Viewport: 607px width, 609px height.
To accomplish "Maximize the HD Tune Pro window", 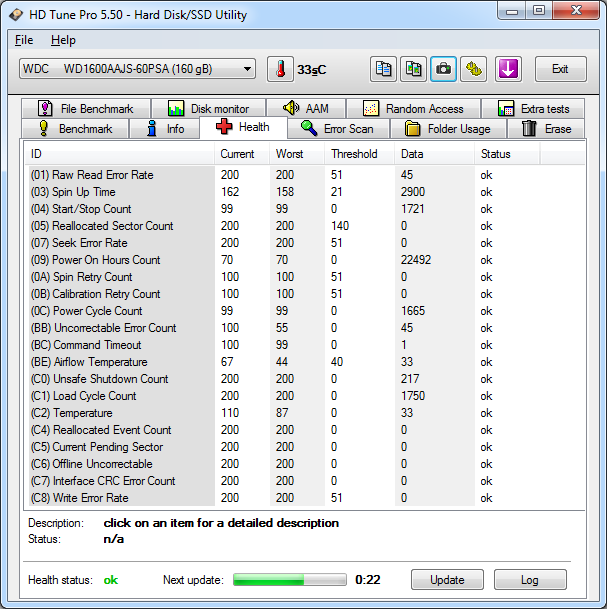I will tap(539, 10).
